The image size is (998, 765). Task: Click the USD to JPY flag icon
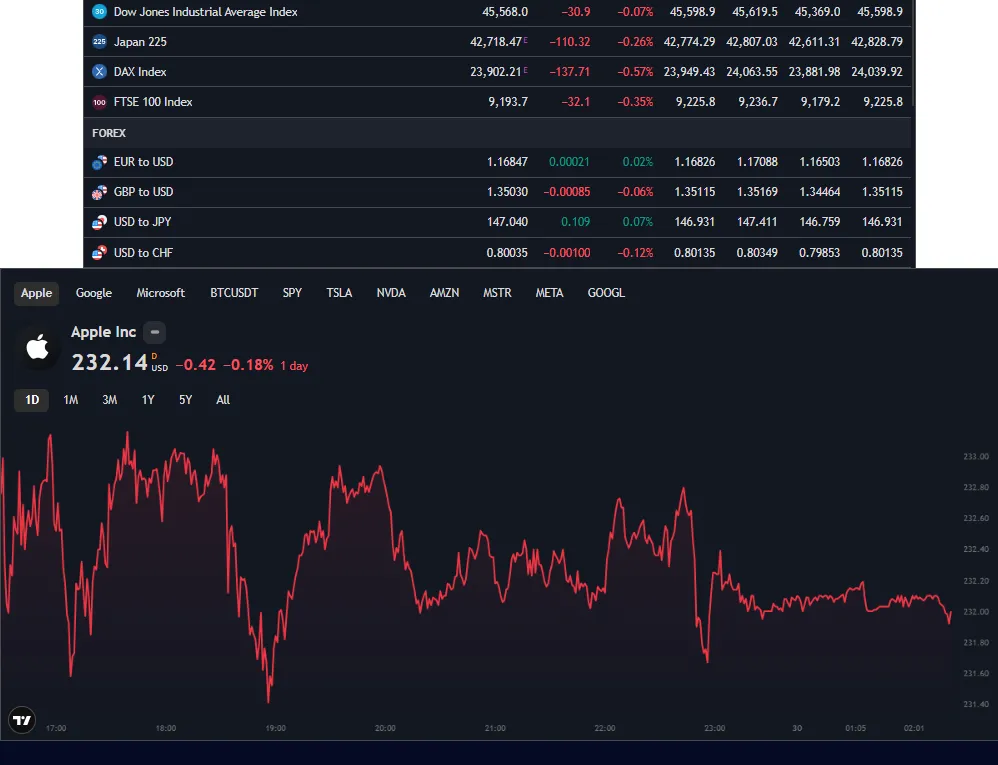pyautogui.click(x=99, y=222)
